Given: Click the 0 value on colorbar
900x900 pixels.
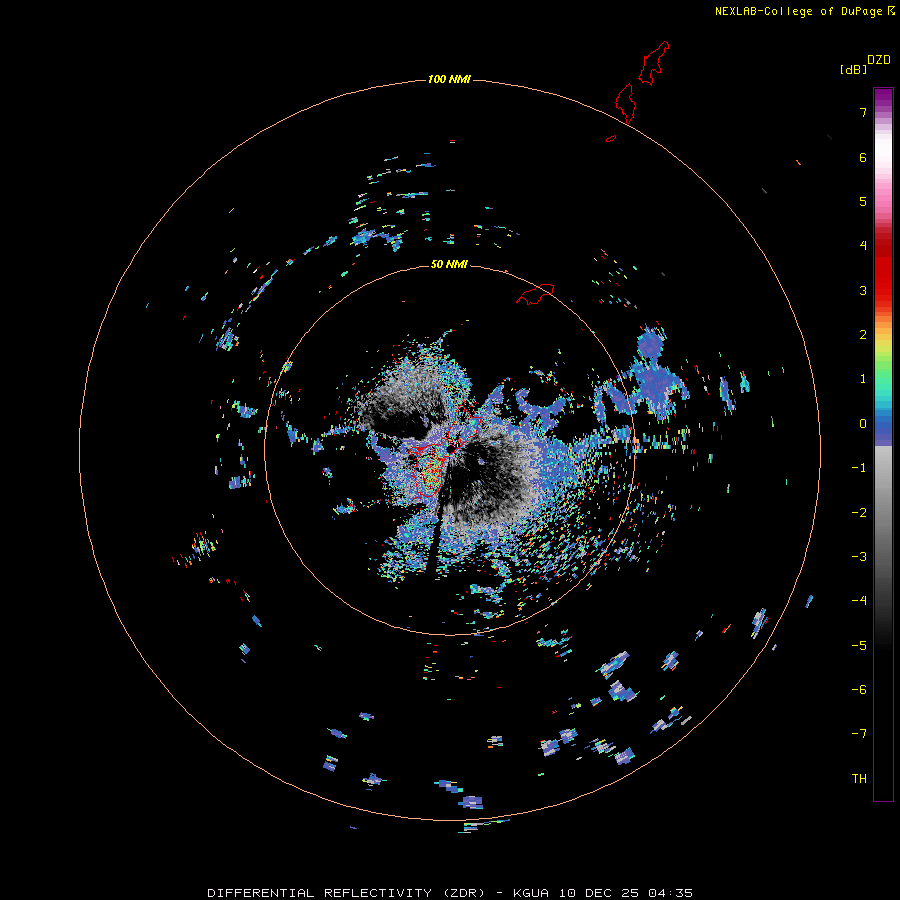Looking at the screenshot, I should [x=863, y=424].
